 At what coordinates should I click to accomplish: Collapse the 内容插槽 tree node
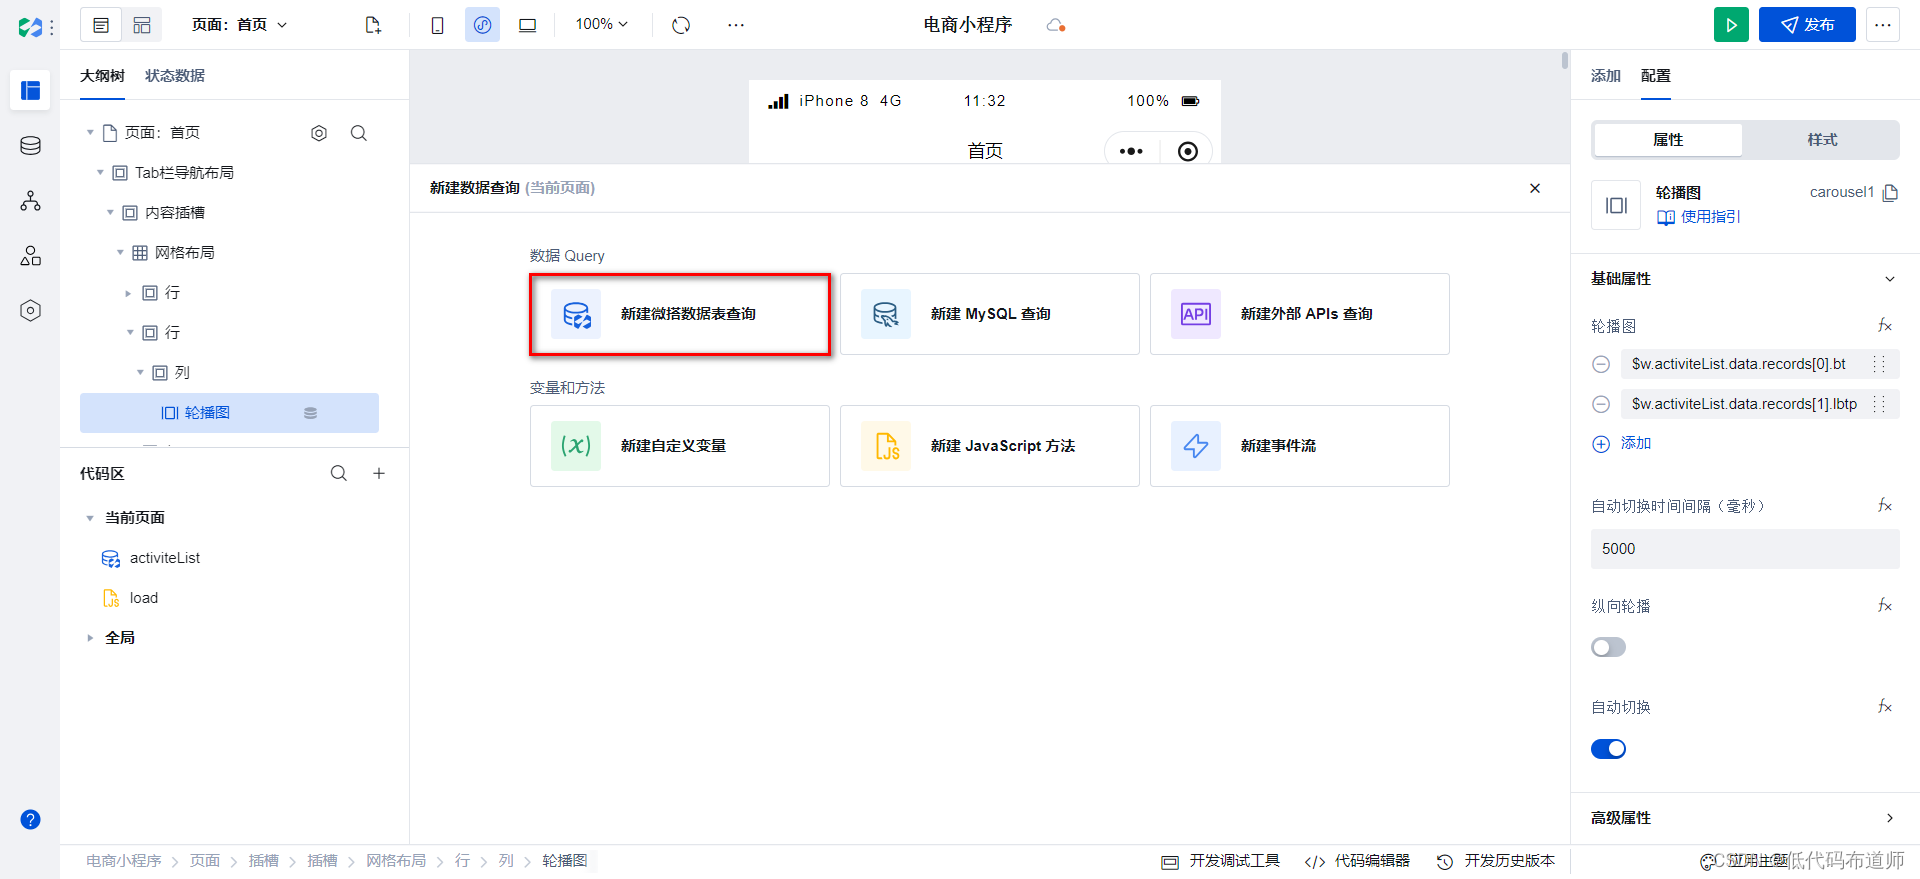(x=110, y=213)
